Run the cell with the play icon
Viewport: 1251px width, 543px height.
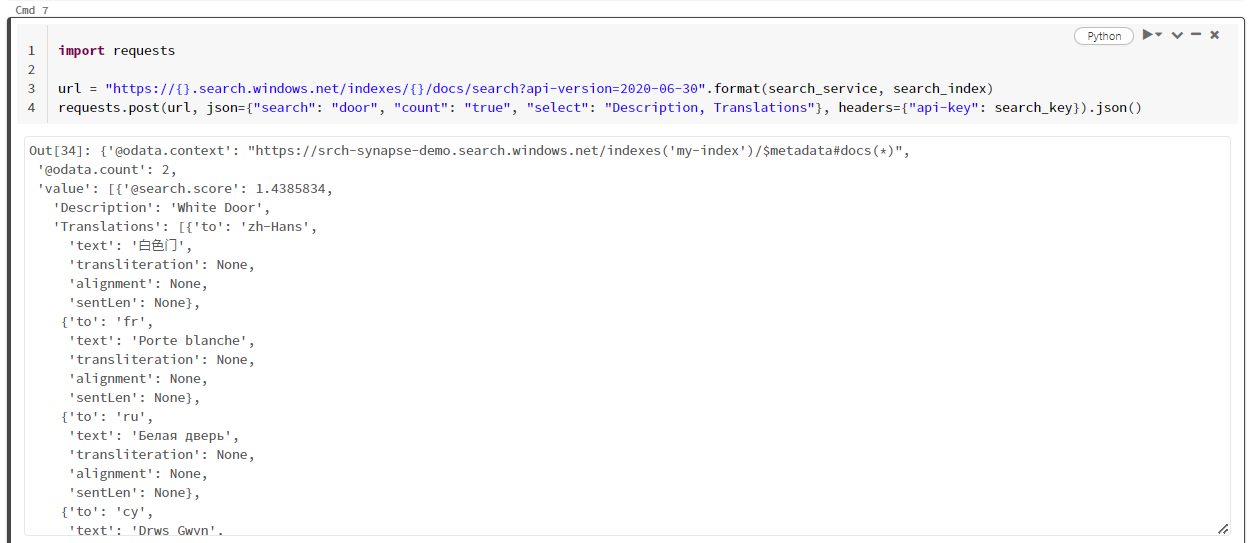(x=1149, y=35)
